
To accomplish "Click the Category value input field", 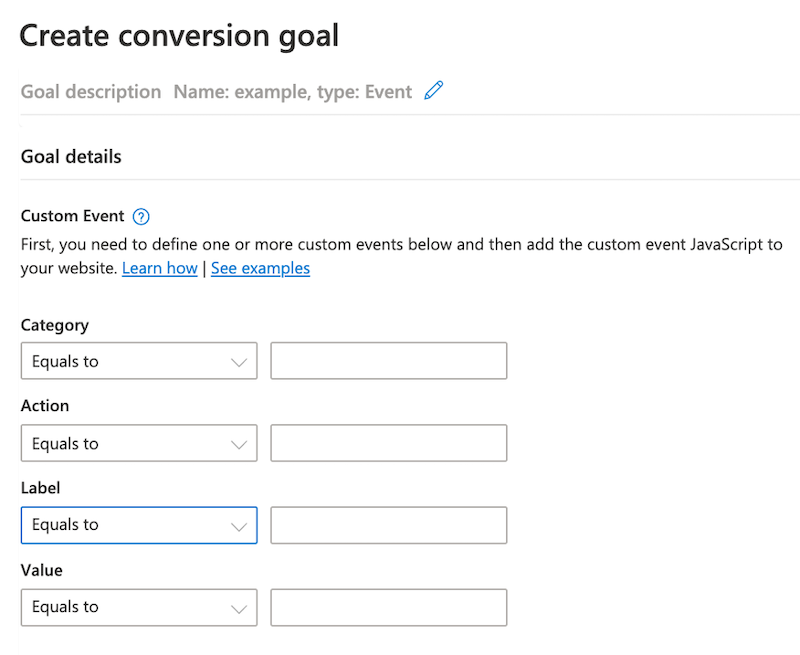I will point(388,361).
